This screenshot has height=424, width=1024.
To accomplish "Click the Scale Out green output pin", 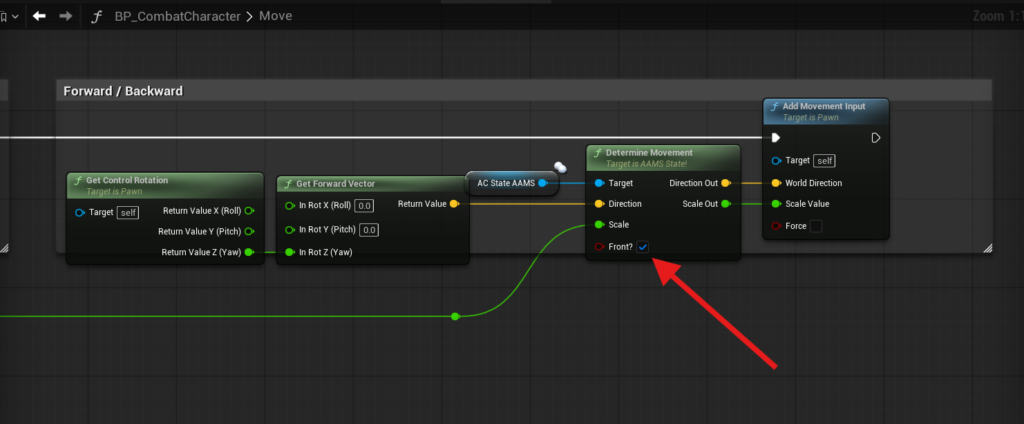I will tap(726, 204).
